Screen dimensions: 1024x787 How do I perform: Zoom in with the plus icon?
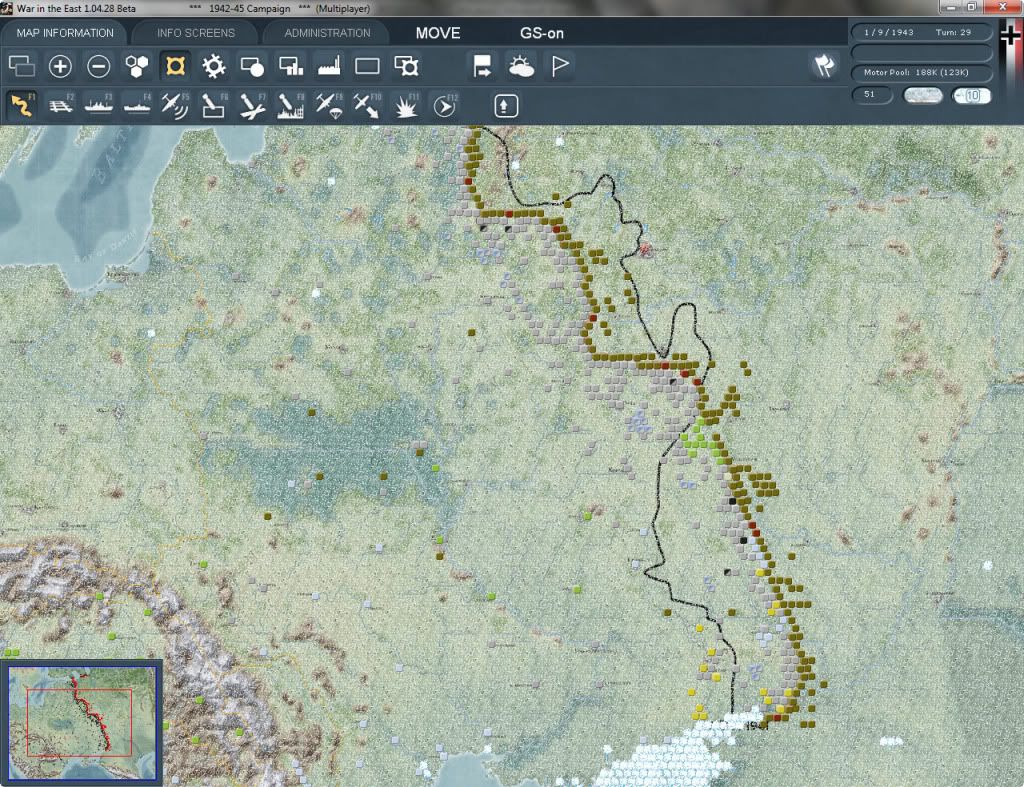click(x=60, y=66)
